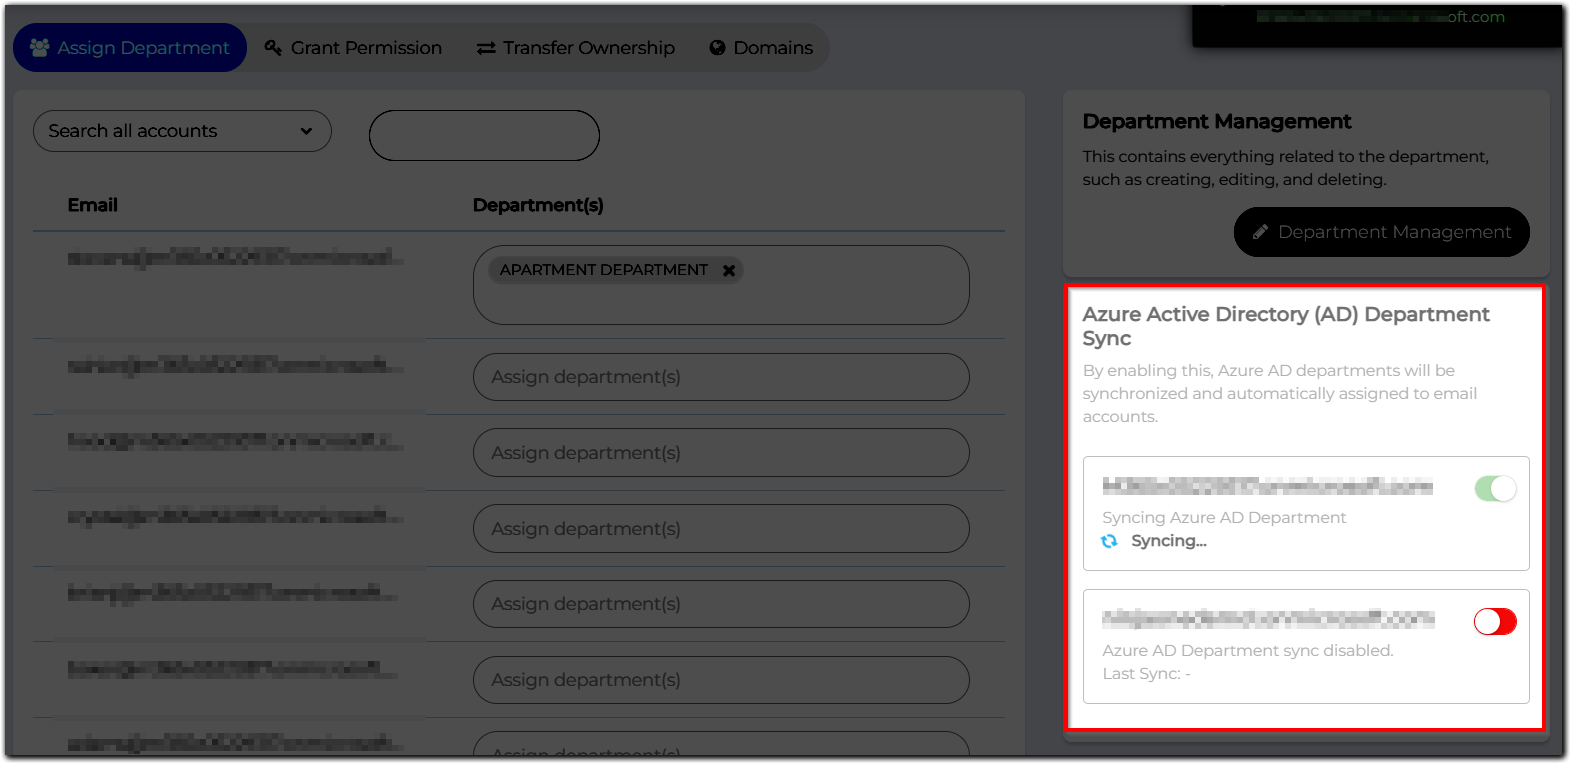Click the Azure AD Department sync disabled text
The width and height of the screenshot is (1571, 764).
pos(1248,650)
